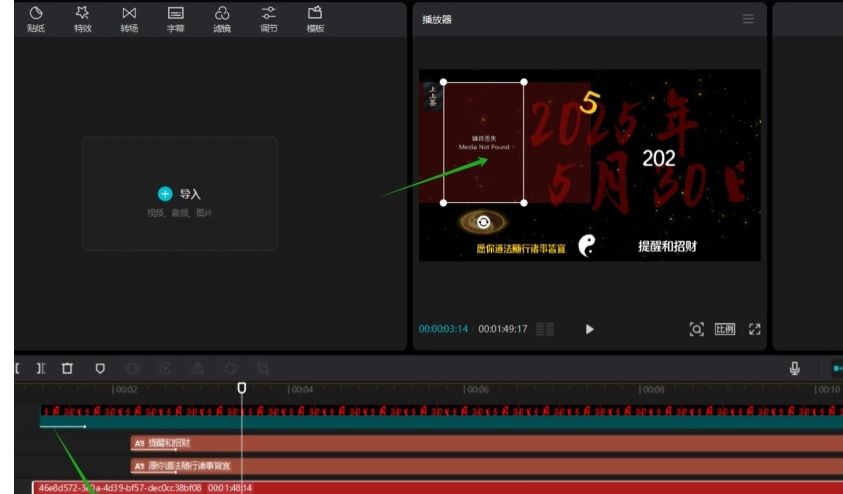Select the 愿你道法随行诸事皆宜 text clip
Image resolution: width=843 pixels, height=494 pixels.
[x=487, y=466]
